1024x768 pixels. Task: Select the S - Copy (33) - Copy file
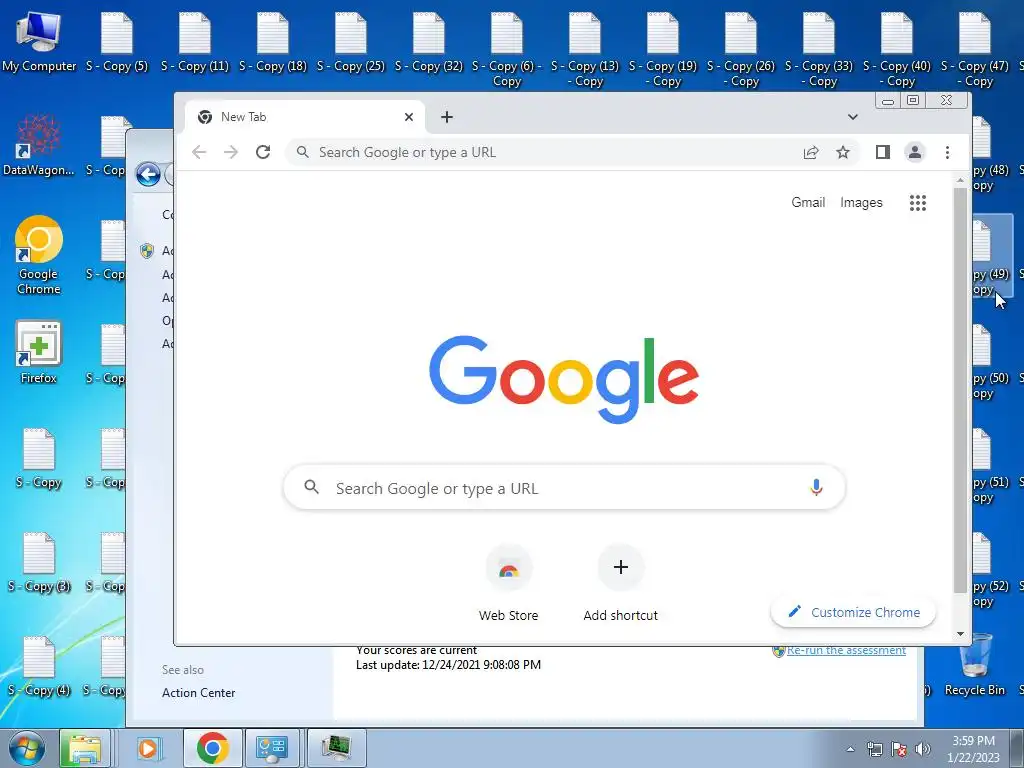(x=818, y=49)
